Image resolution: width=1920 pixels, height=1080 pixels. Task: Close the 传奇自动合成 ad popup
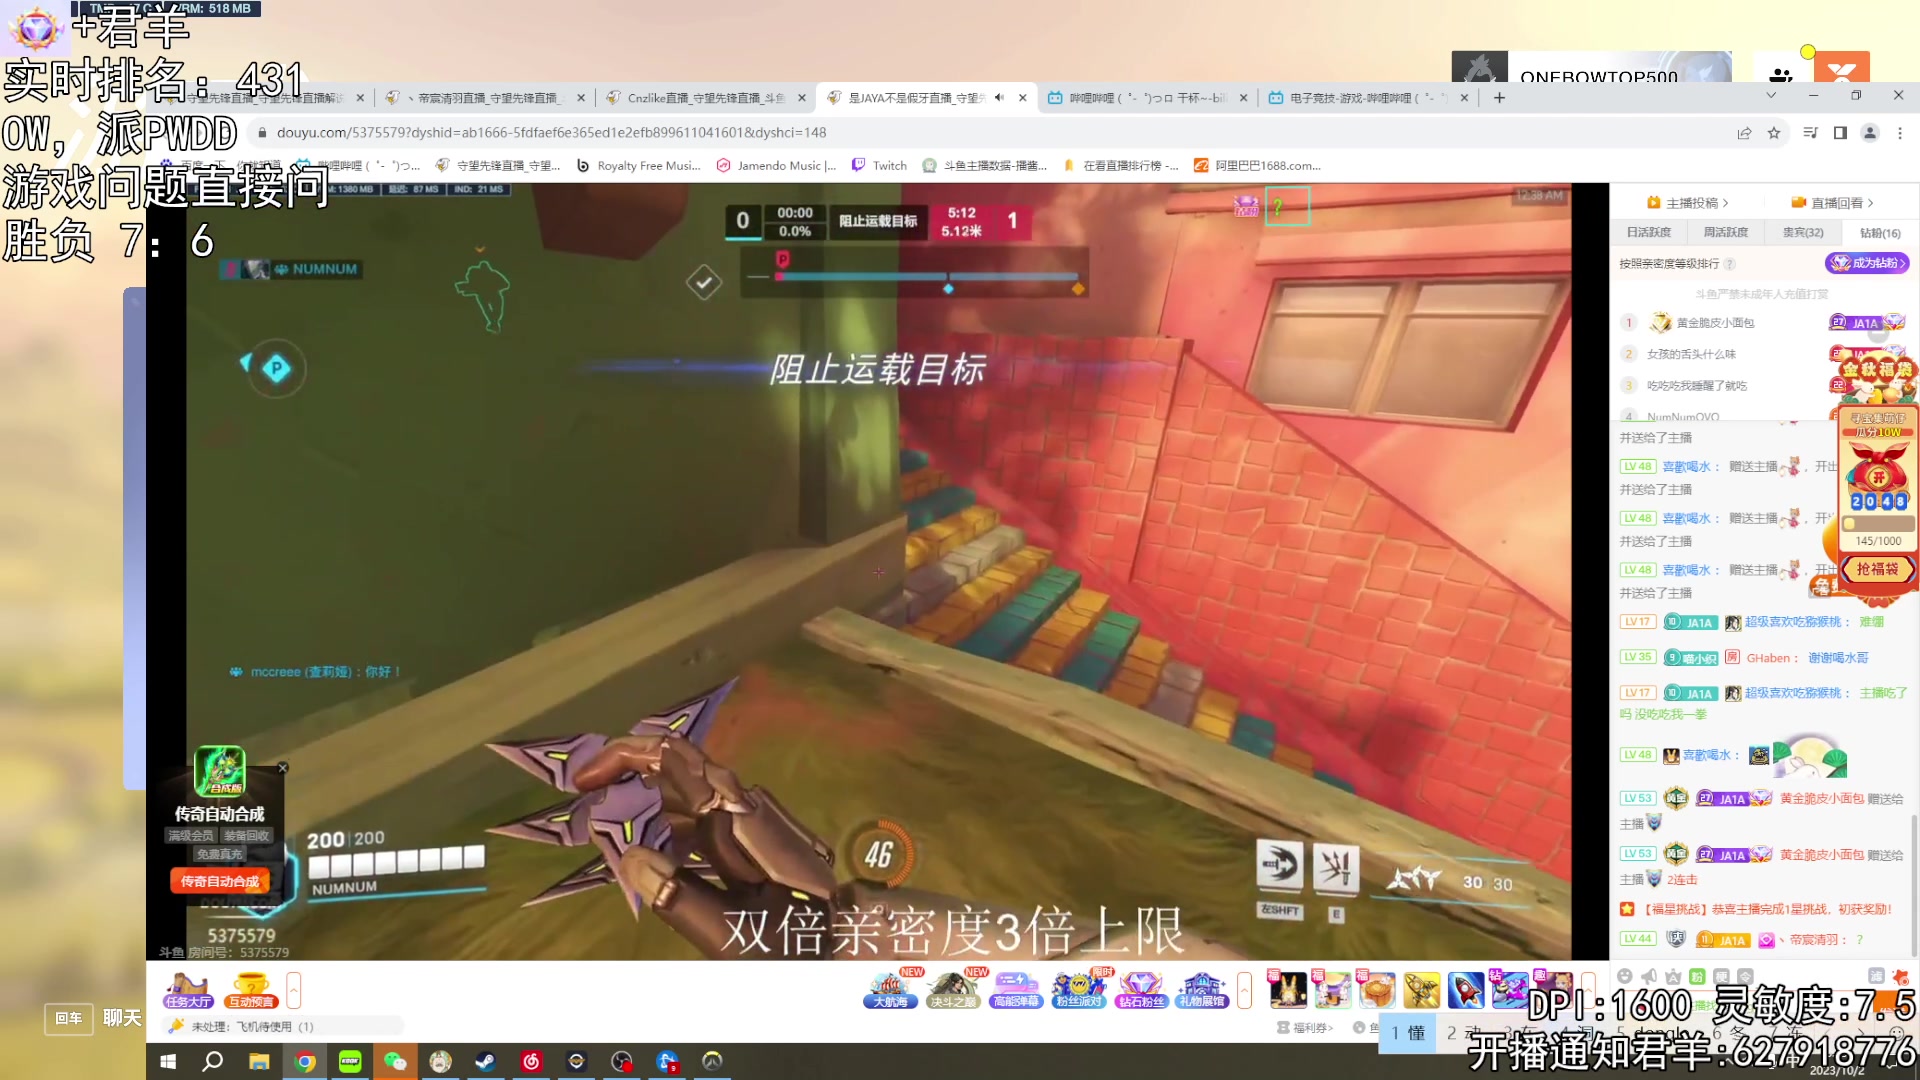(x=282, y=768)
